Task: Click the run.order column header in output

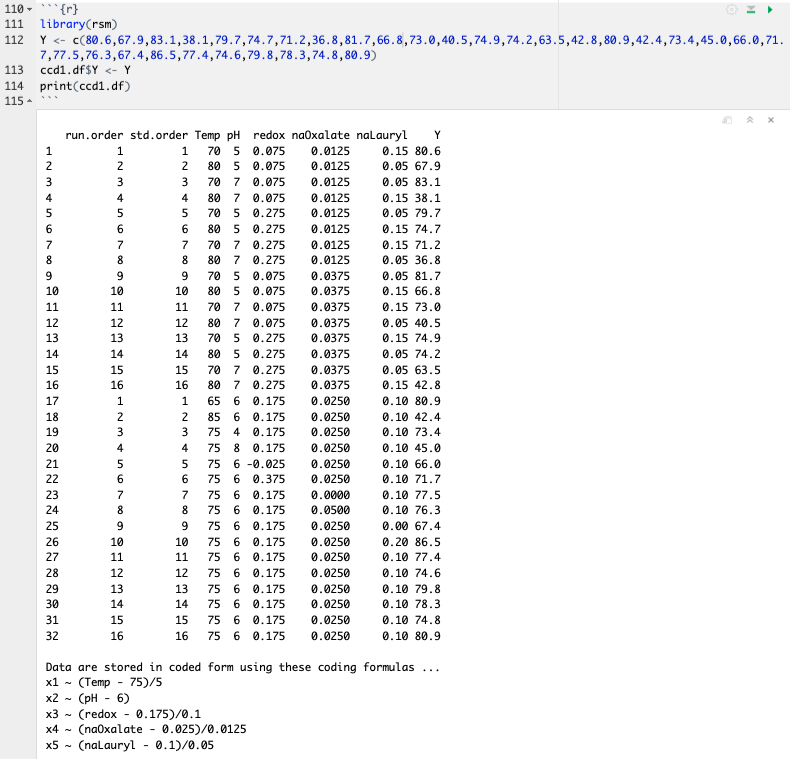Action: [93, 135]
